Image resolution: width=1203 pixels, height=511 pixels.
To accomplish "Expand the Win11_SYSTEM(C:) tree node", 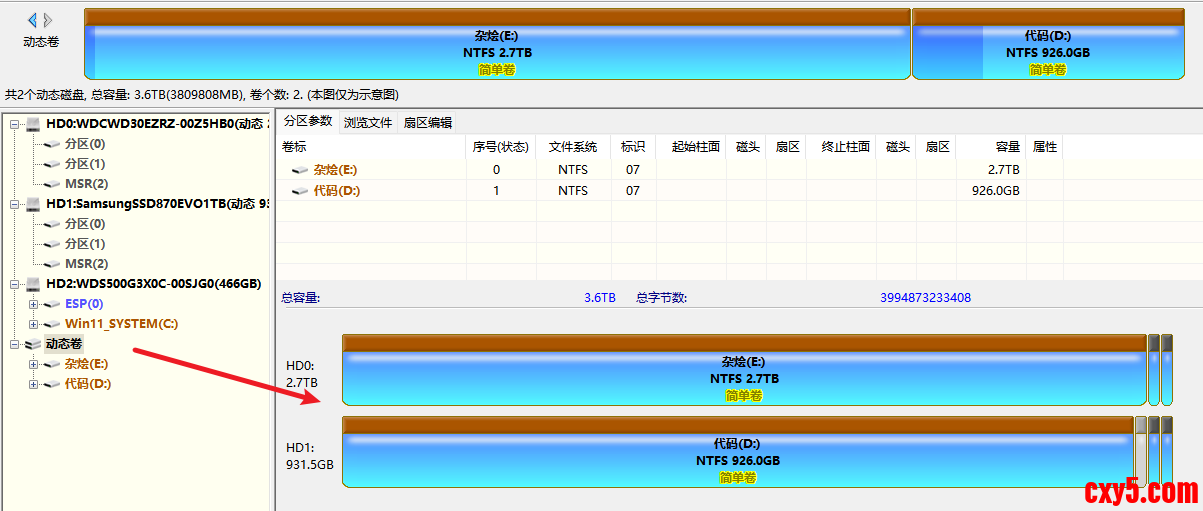I will [35, 324].
